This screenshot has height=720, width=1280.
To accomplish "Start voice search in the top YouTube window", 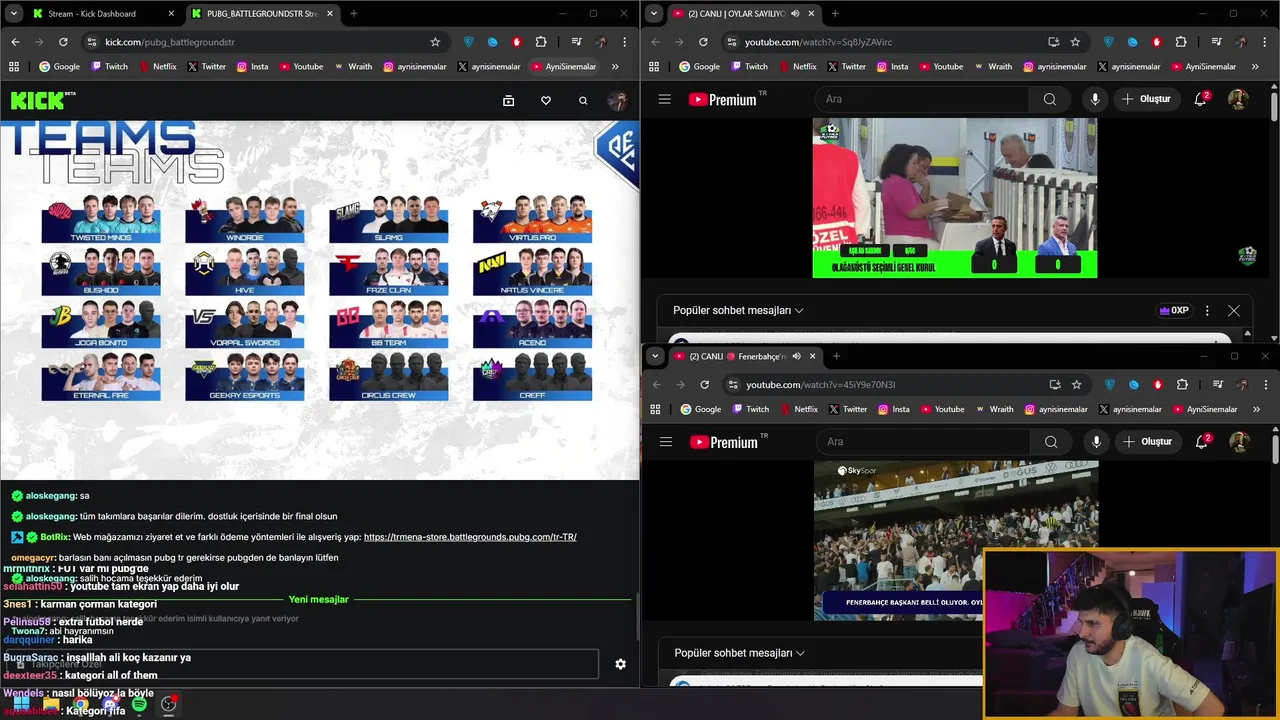I will click(1095, 99).
